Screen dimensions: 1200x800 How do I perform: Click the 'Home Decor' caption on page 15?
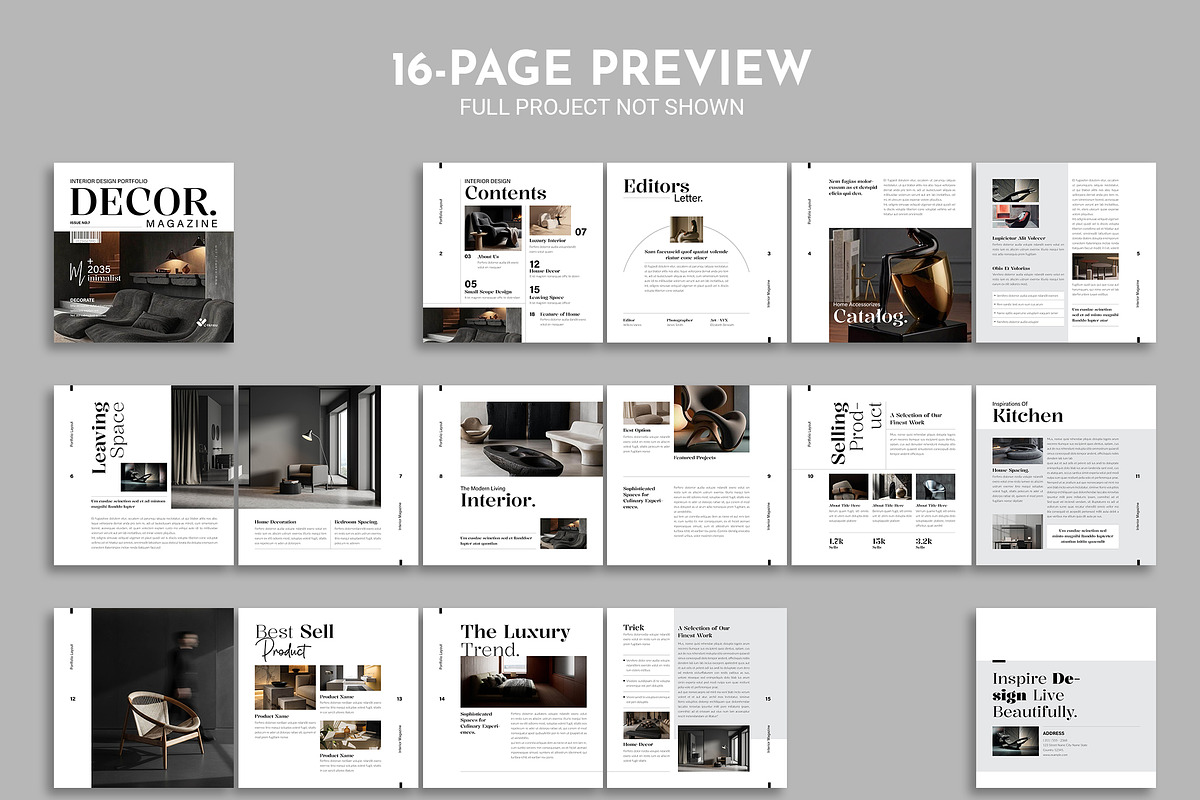point(639,745)
